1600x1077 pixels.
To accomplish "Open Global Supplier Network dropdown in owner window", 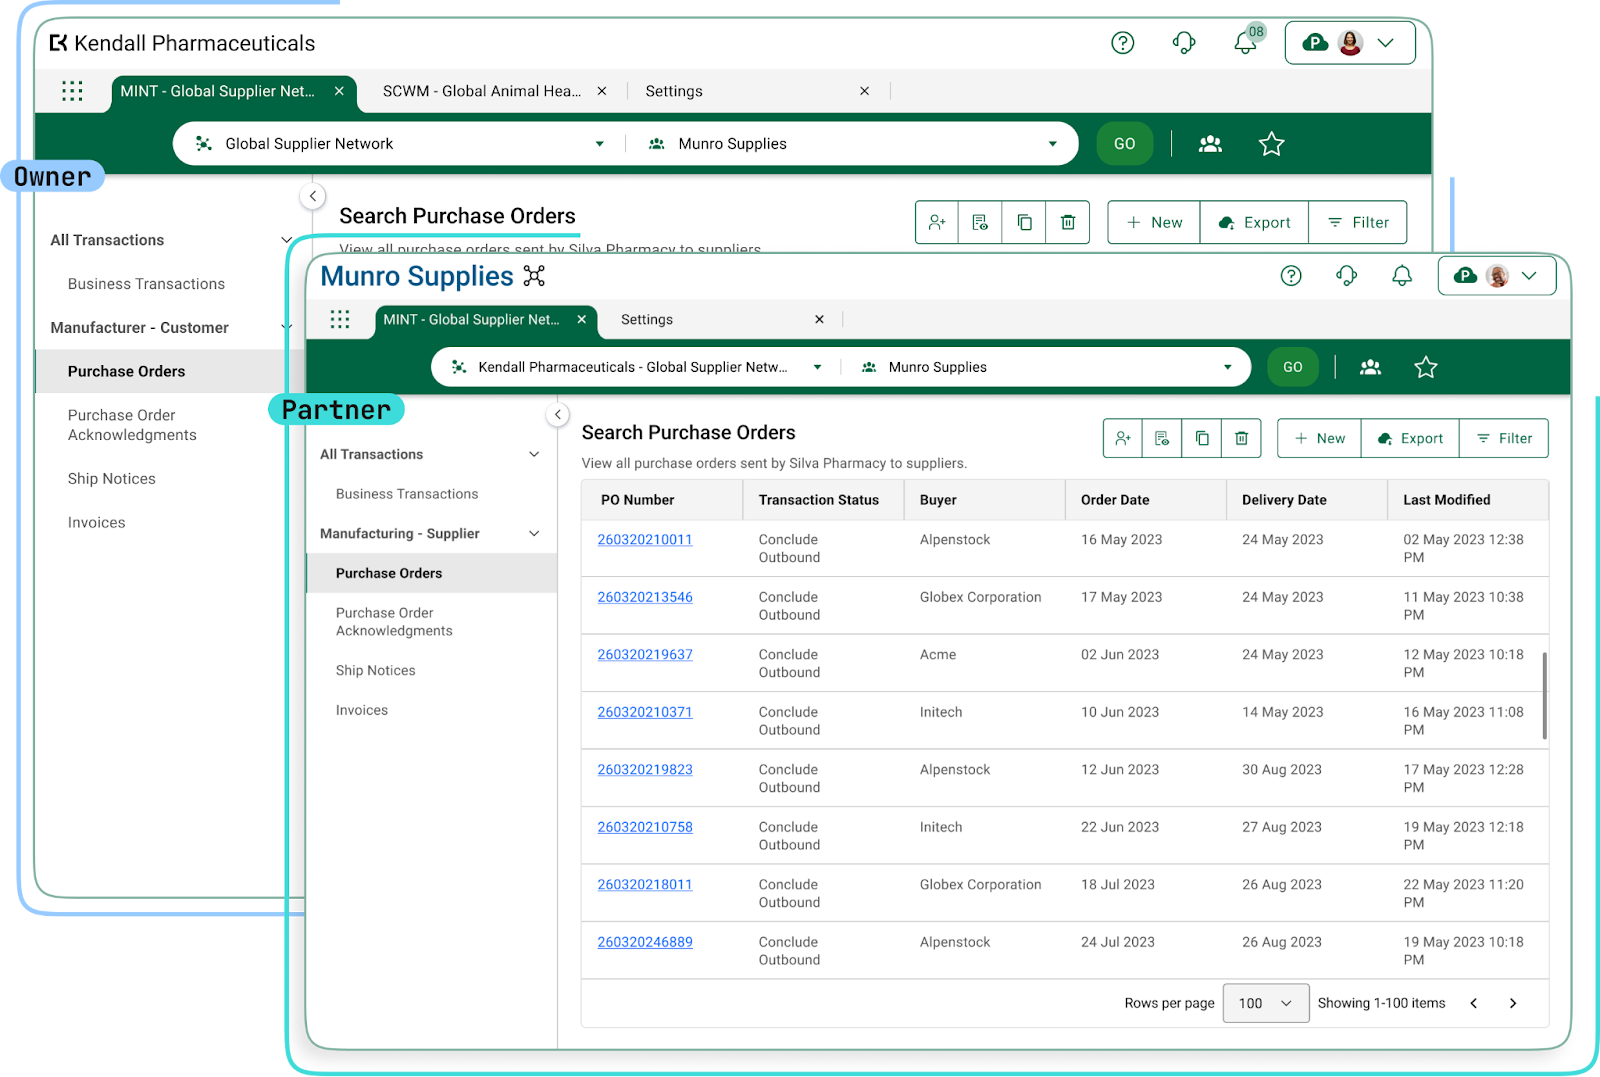I will tap(400, 144).
